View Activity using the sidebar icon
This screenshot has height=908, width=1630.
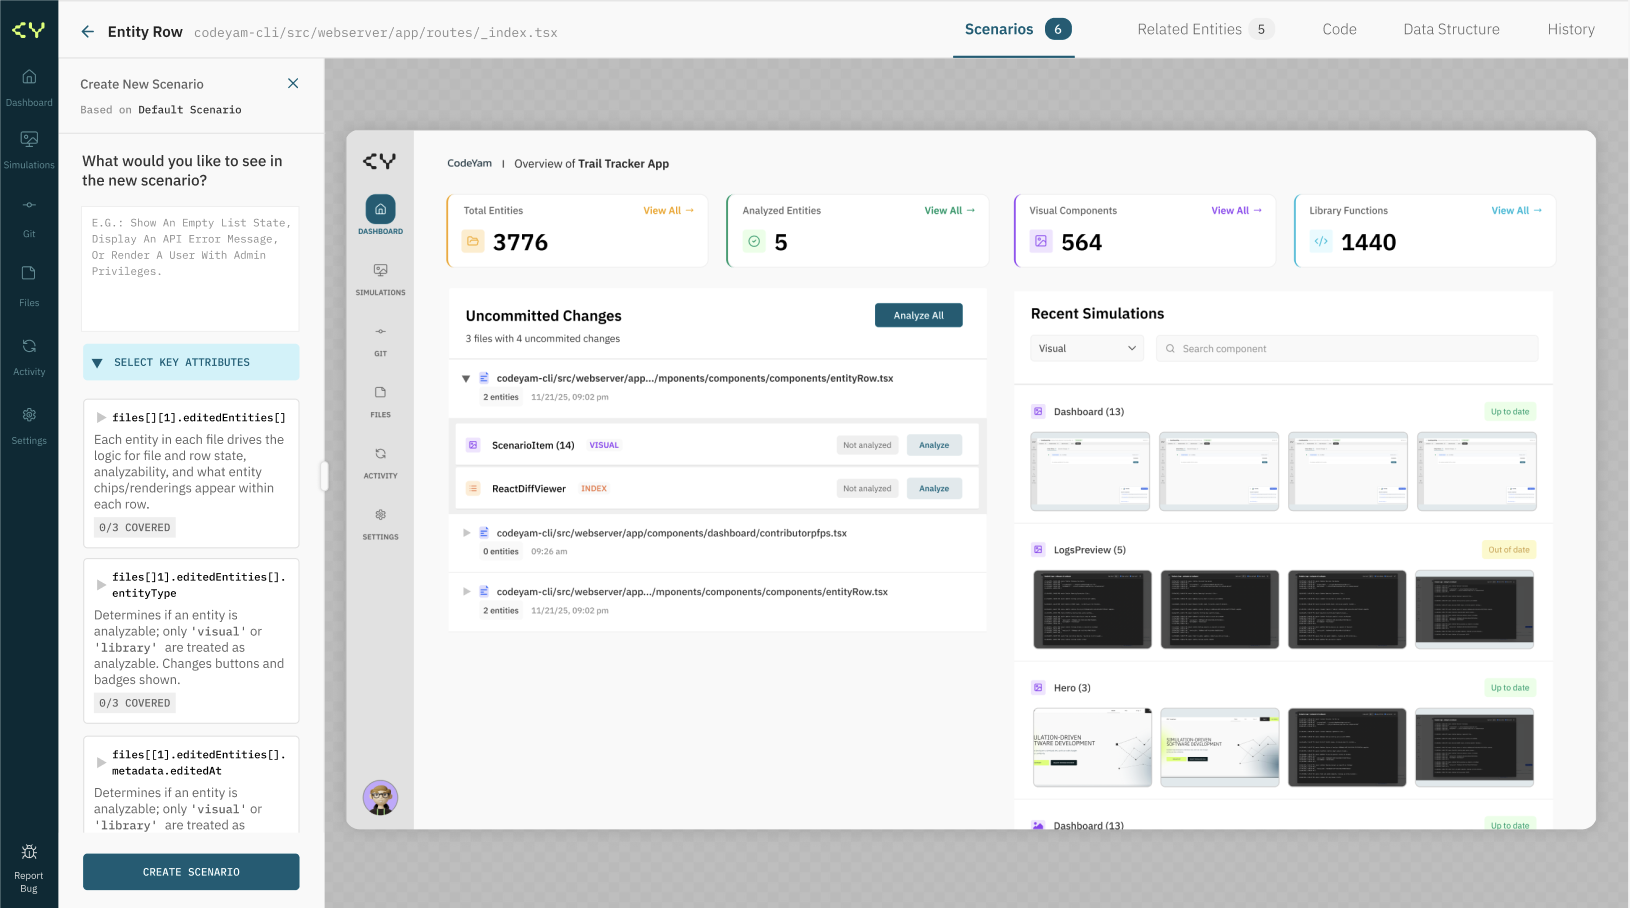pyautogui.click(x=29, y=352)
